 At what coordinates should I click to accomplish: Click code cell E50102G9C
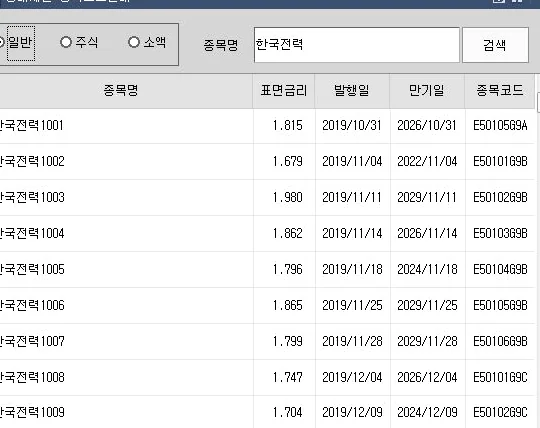[x=500, y=412]
